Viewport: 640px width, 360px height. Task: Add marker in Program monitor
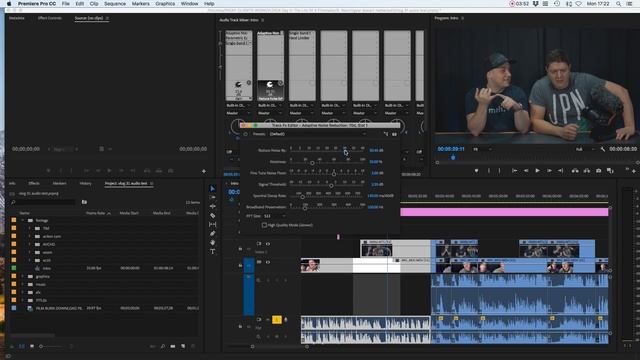tap(476, 171)
